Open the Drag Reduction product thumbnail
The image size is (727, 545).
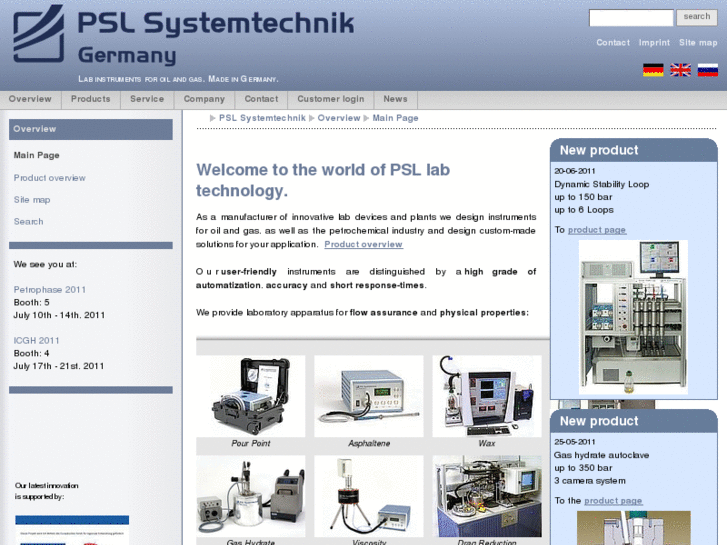click(x=487, y=496)
